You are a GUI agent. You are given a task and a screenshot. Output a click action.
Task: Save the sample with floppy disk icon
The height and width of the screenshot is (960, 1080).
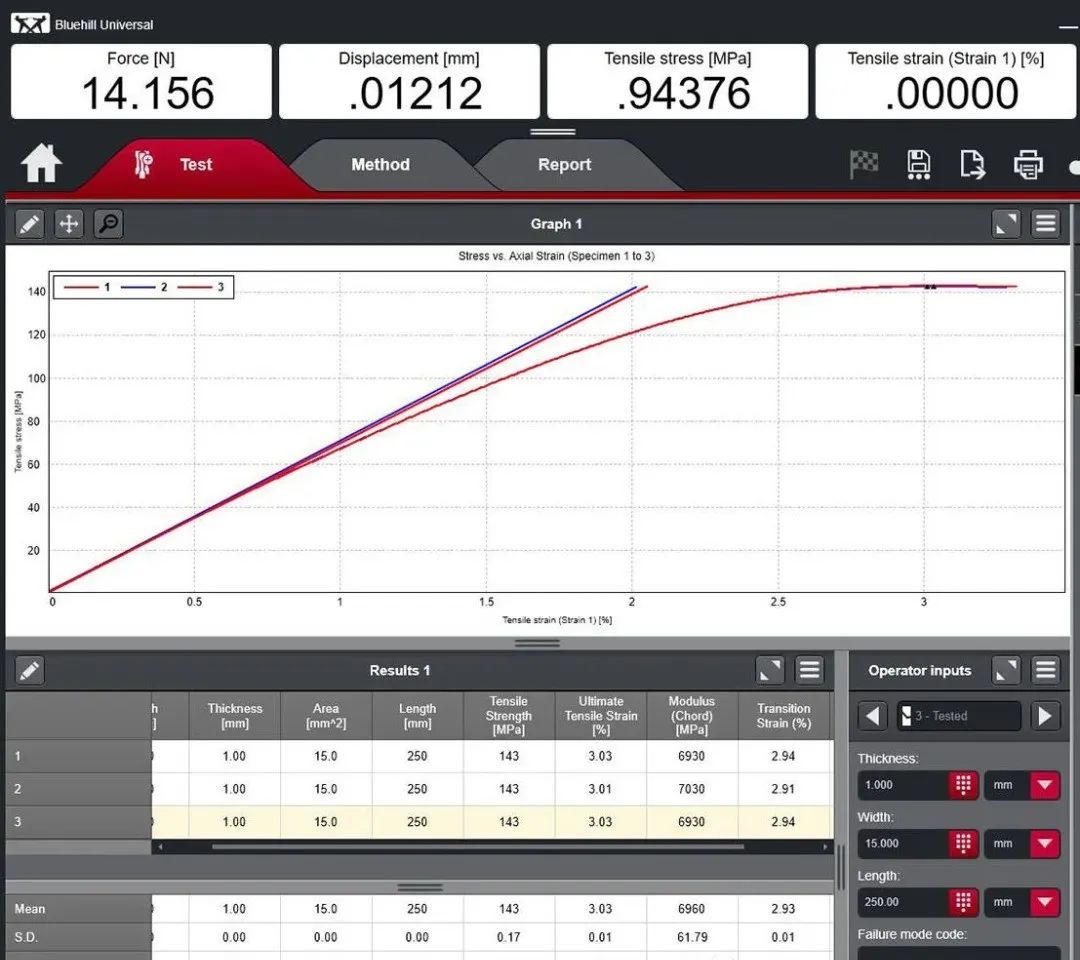point(918,164)
